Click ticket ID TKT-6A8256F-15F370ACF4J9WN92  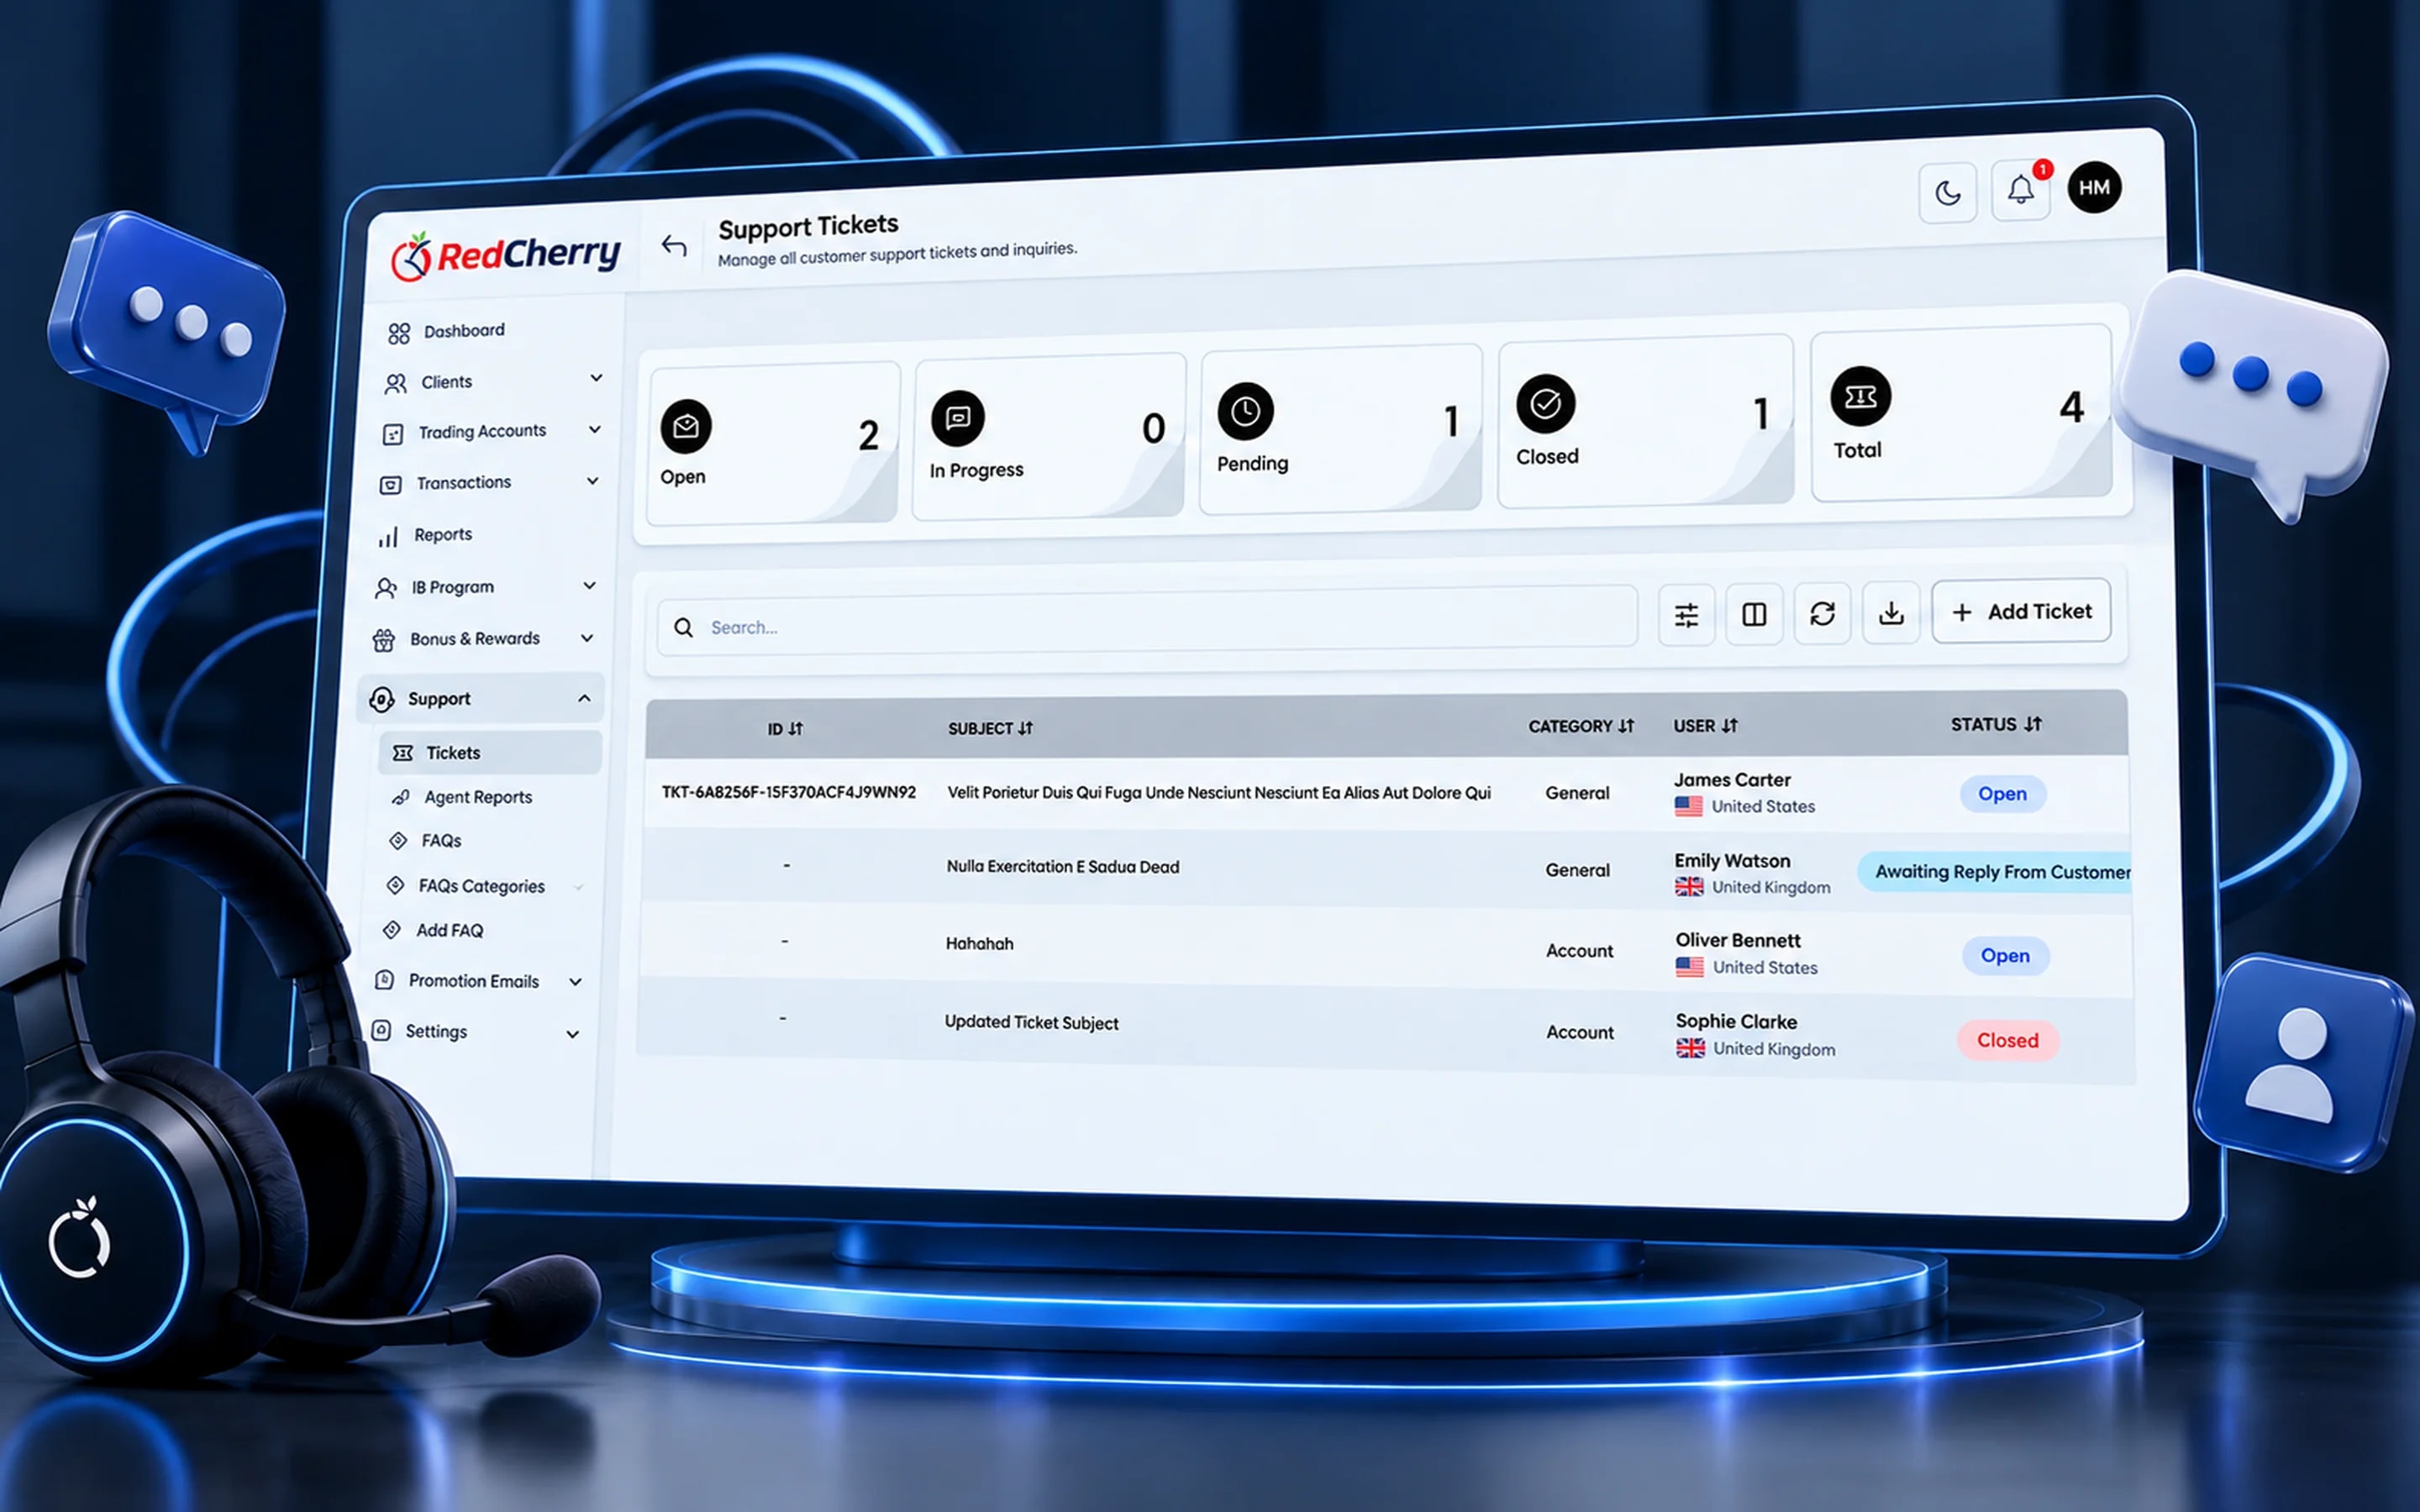(788, 792)
